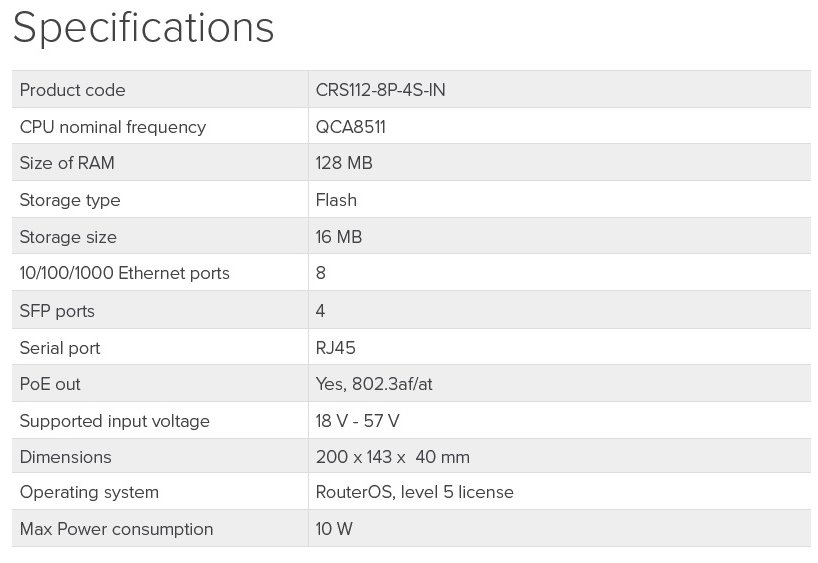Select the product code value CRS112-8P-4S-IN

pyautogui.click(x=380, y=90)
